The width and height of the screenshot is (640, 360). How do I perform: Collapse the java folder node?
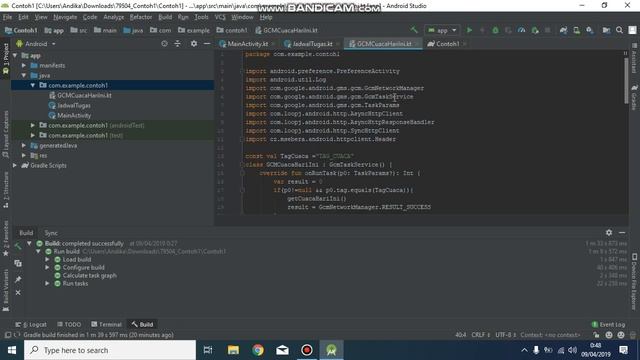coord(24,76)
